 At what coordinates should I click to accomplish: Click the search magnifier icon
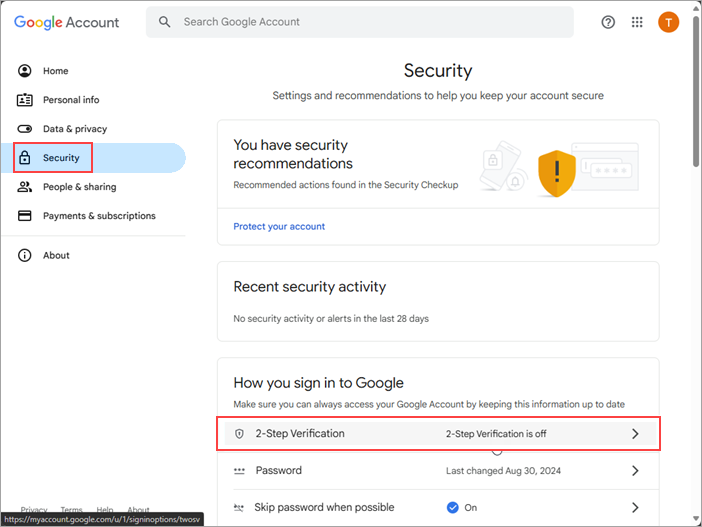tap(165, 22)
